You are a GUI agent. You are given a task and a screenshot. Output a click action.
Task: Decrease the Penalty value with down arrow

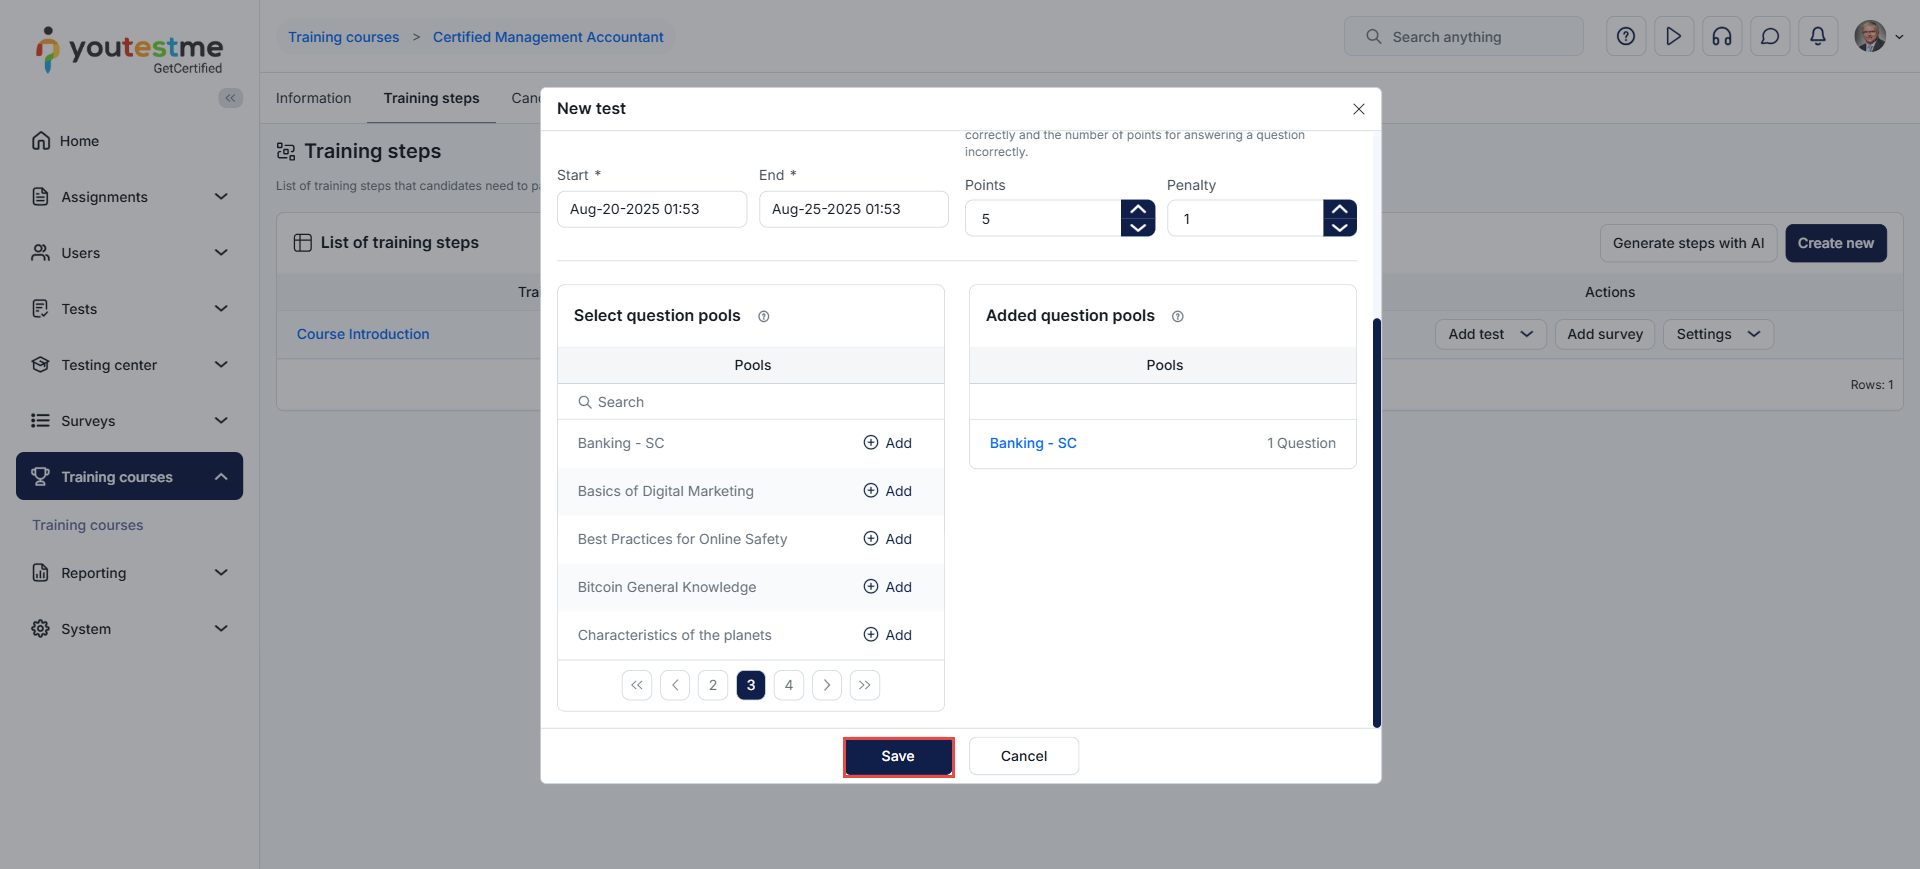(x=1340, y=228)
